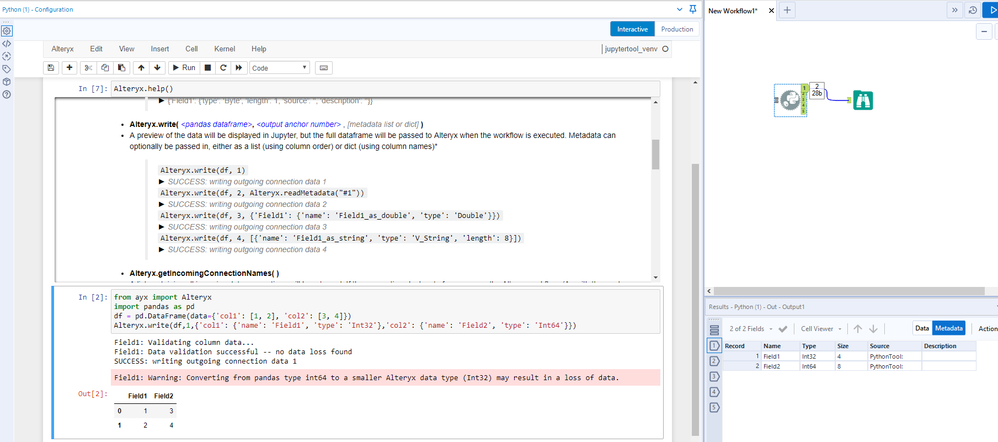Zoom out canvas with minus button

[x=984, y=31]
